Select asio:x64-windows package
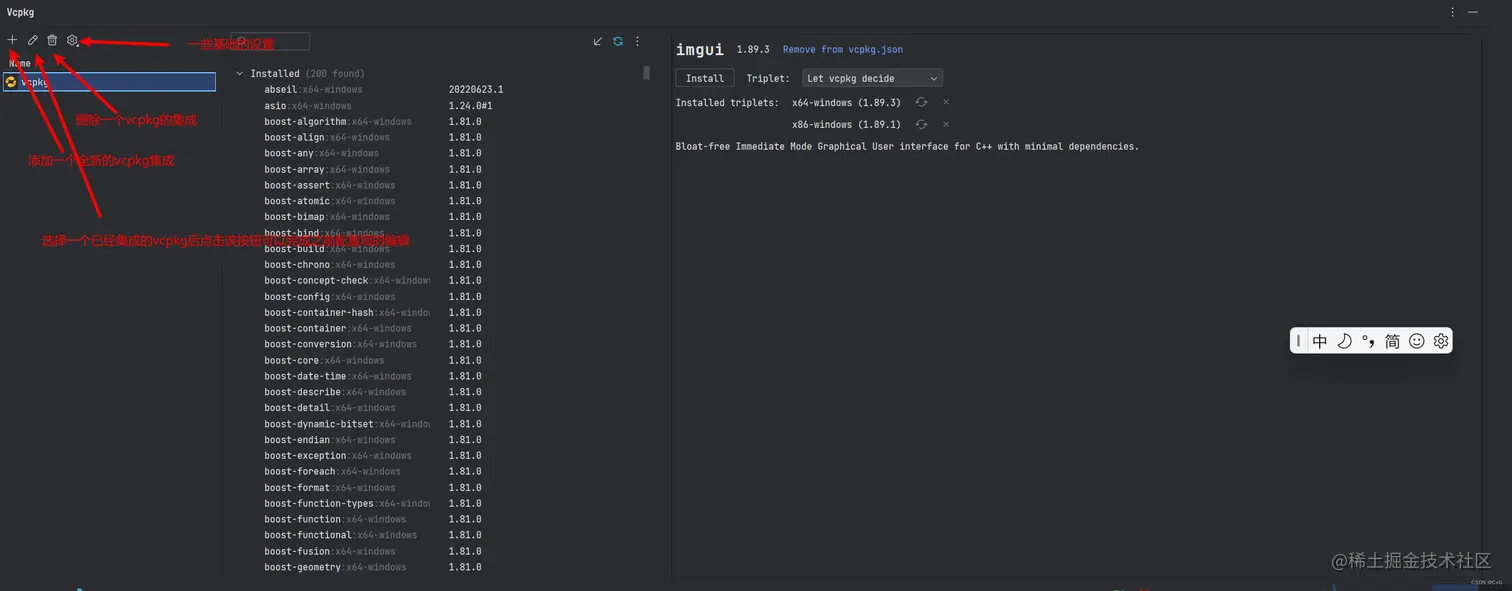Screen dimensions: 1512x591 [308, 105]
